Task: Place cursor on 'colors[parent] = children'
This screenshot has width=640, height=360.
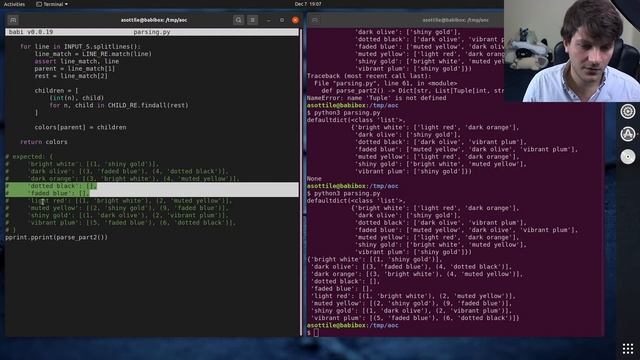Action: click(x=80, y=127)
